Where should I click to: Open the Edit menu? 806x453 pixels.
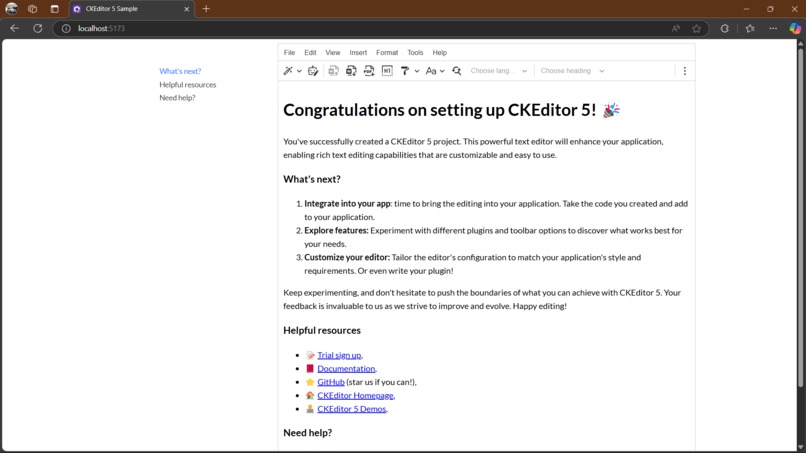310,52
